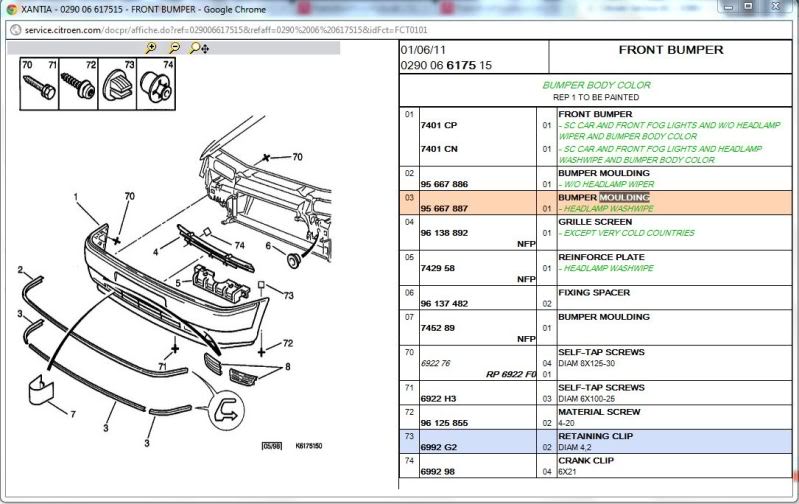Click callout 72 in the diagram
The width and height of the screenshot is (799, 504).
pyautogui.click(x=288, y=343)
